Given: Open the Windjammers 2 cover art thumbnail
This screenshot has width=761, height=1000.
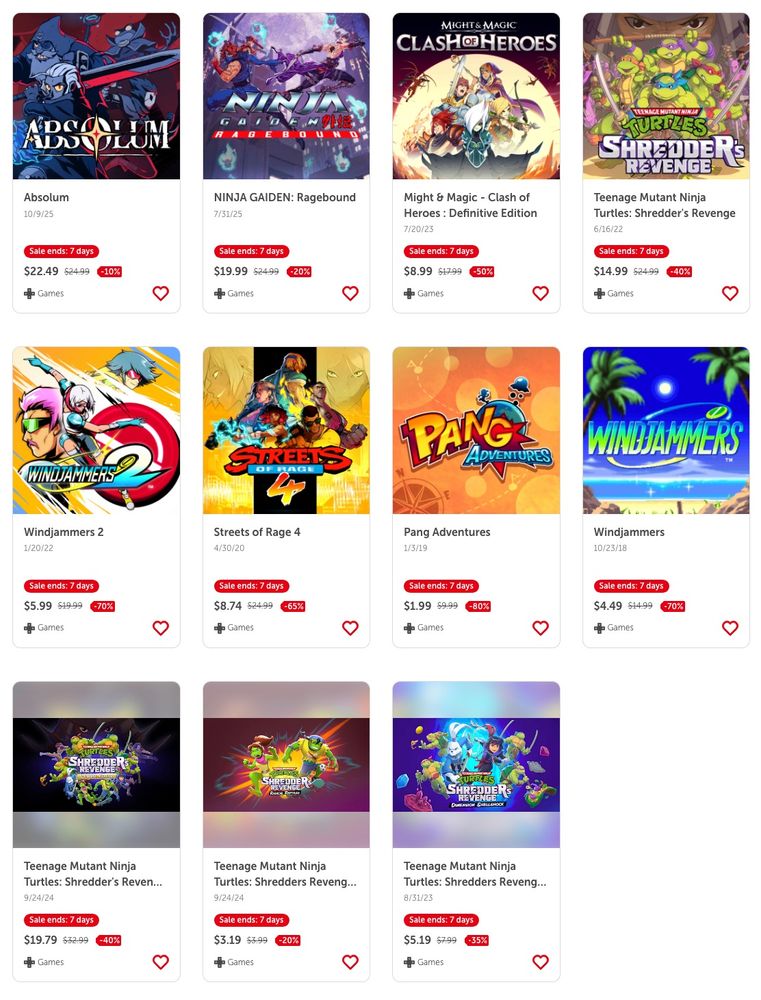Looking at the screenshot, I should click(x=96, y=430).
